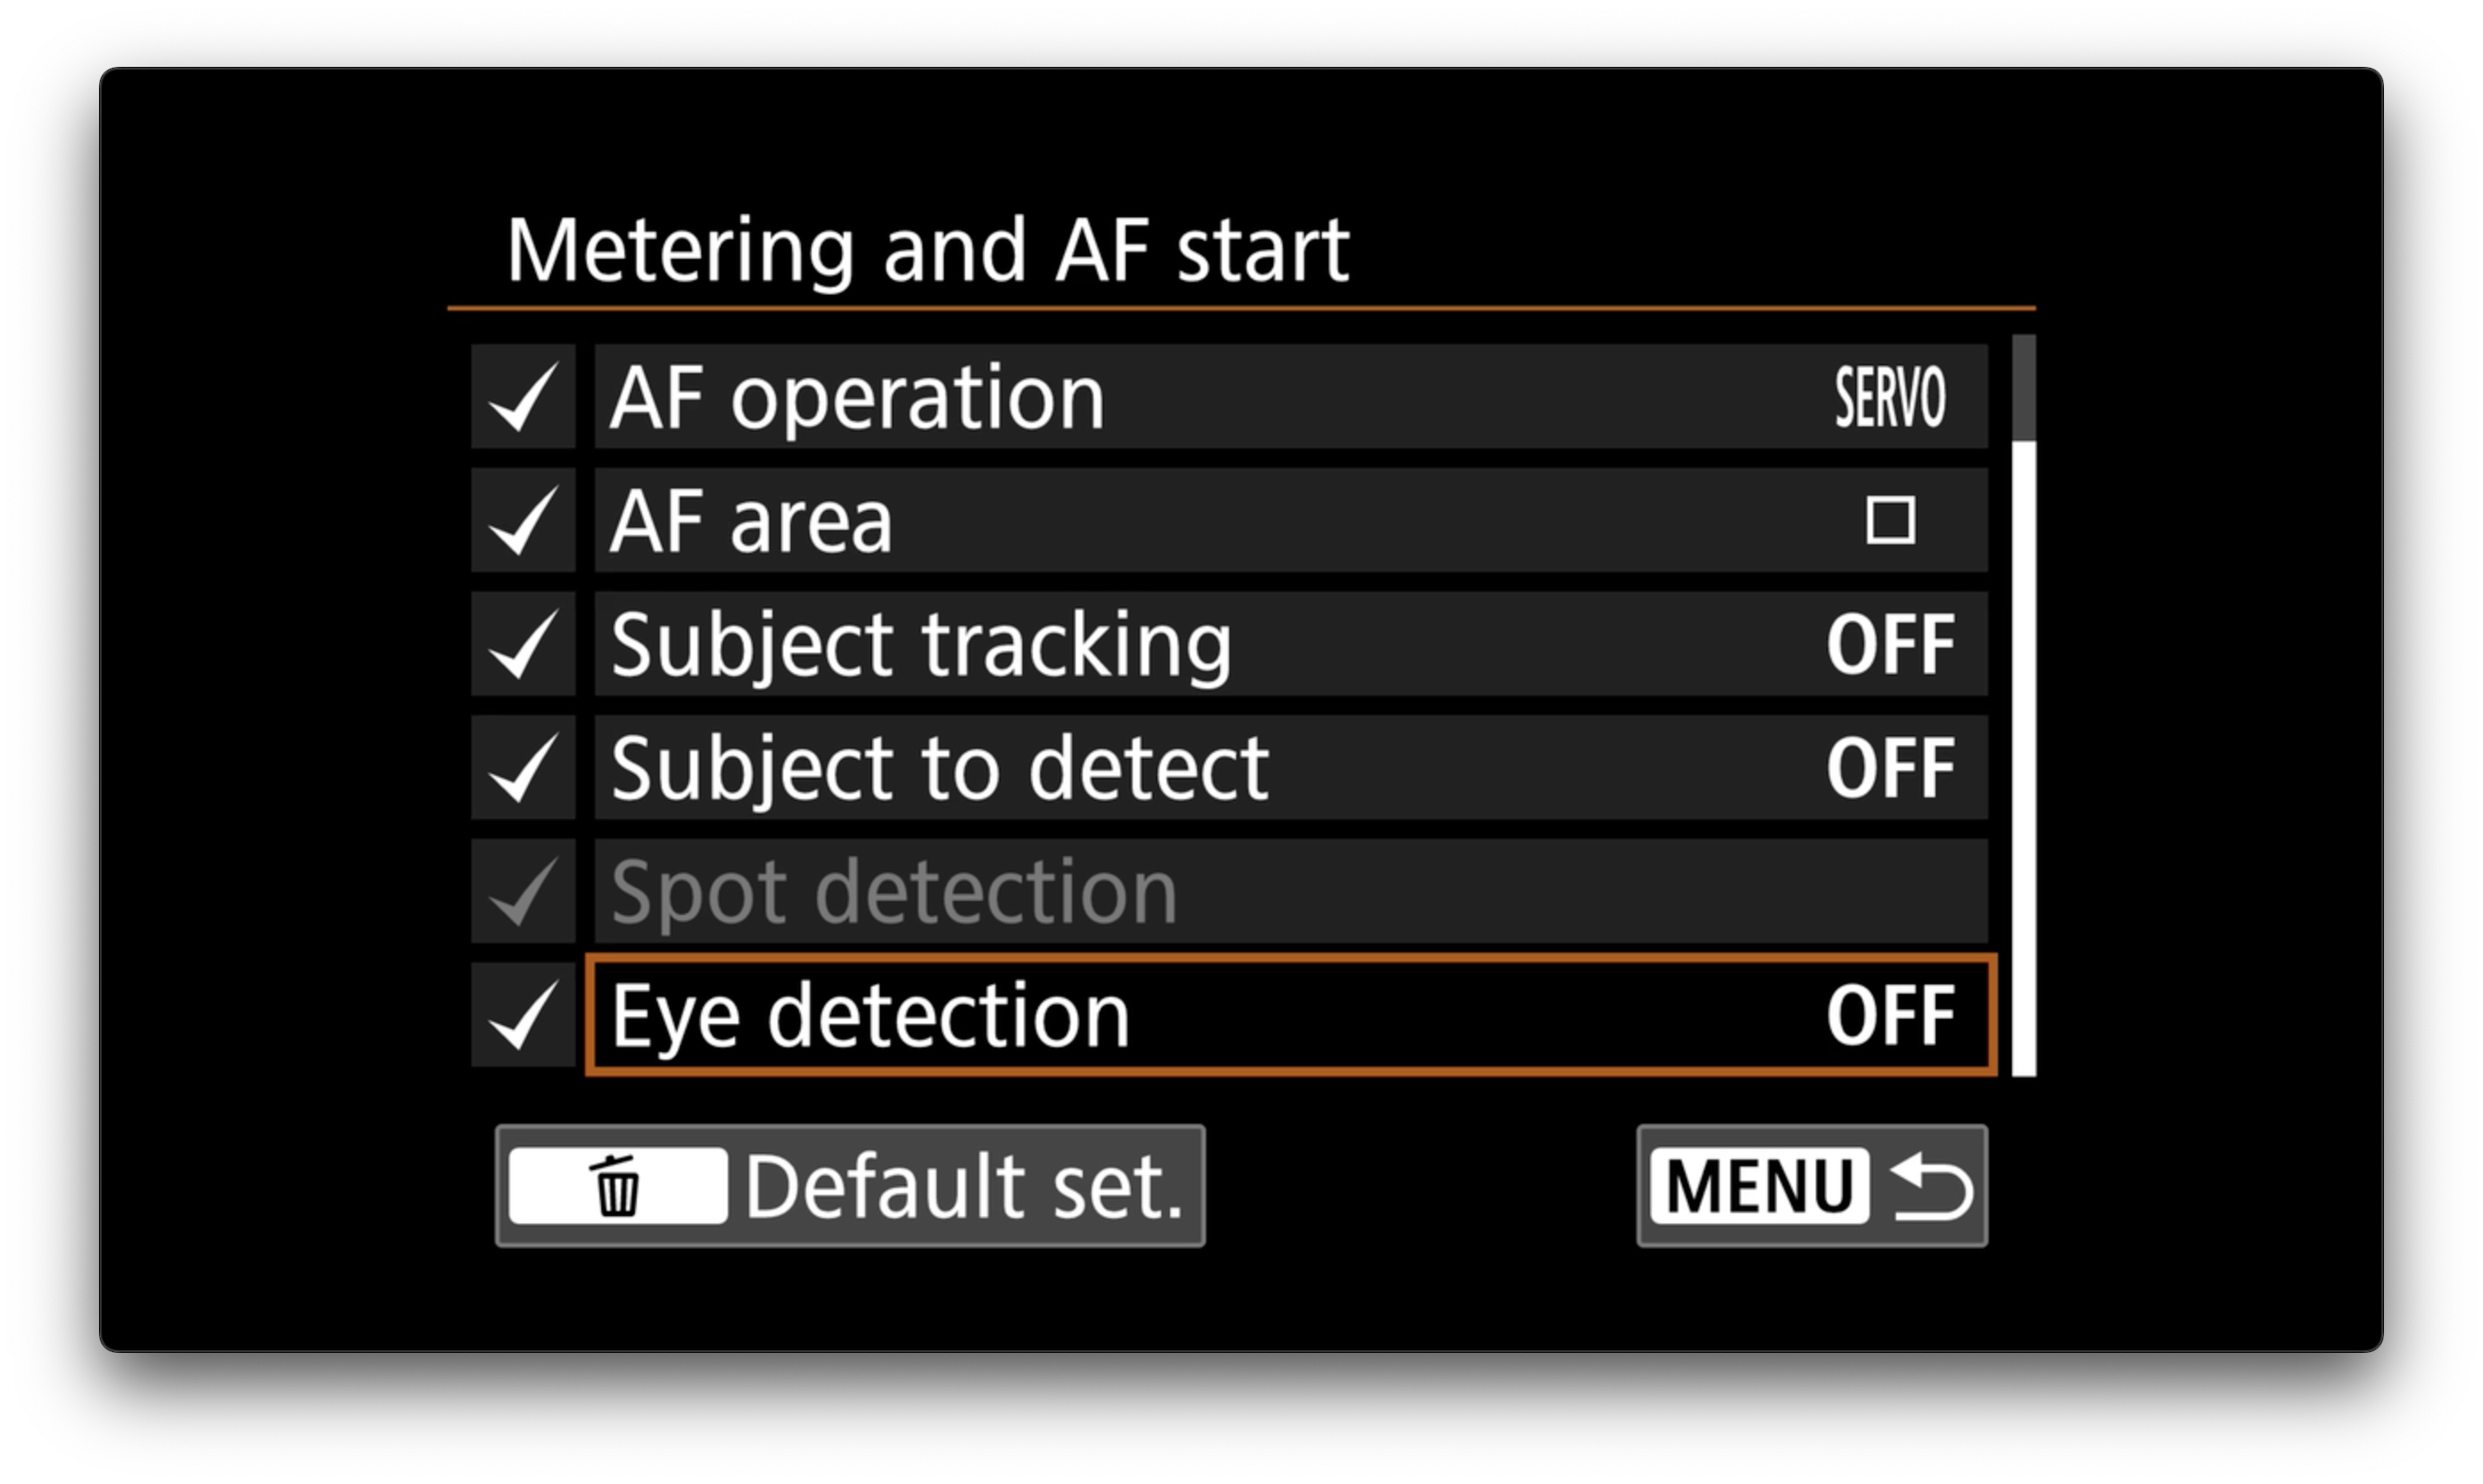2483x1484 pixels.
Task: Click the MENU label badge
Action: tap(1759, 1186)
